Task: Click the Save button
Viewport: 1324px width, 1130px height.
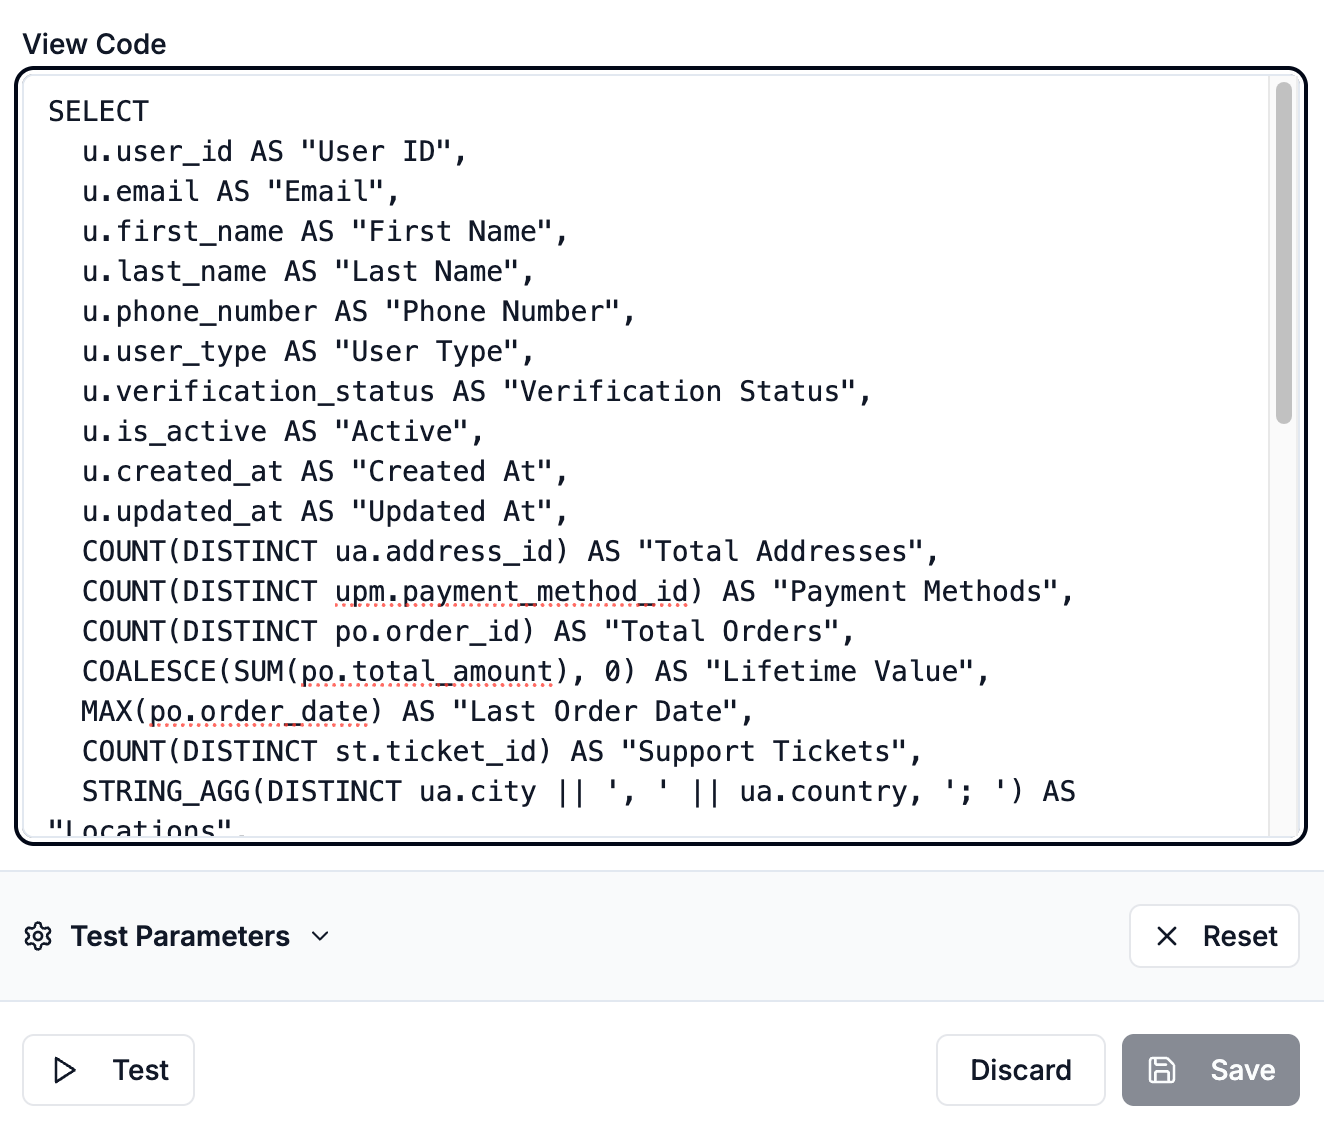Action: (x=1211, y=1070)
